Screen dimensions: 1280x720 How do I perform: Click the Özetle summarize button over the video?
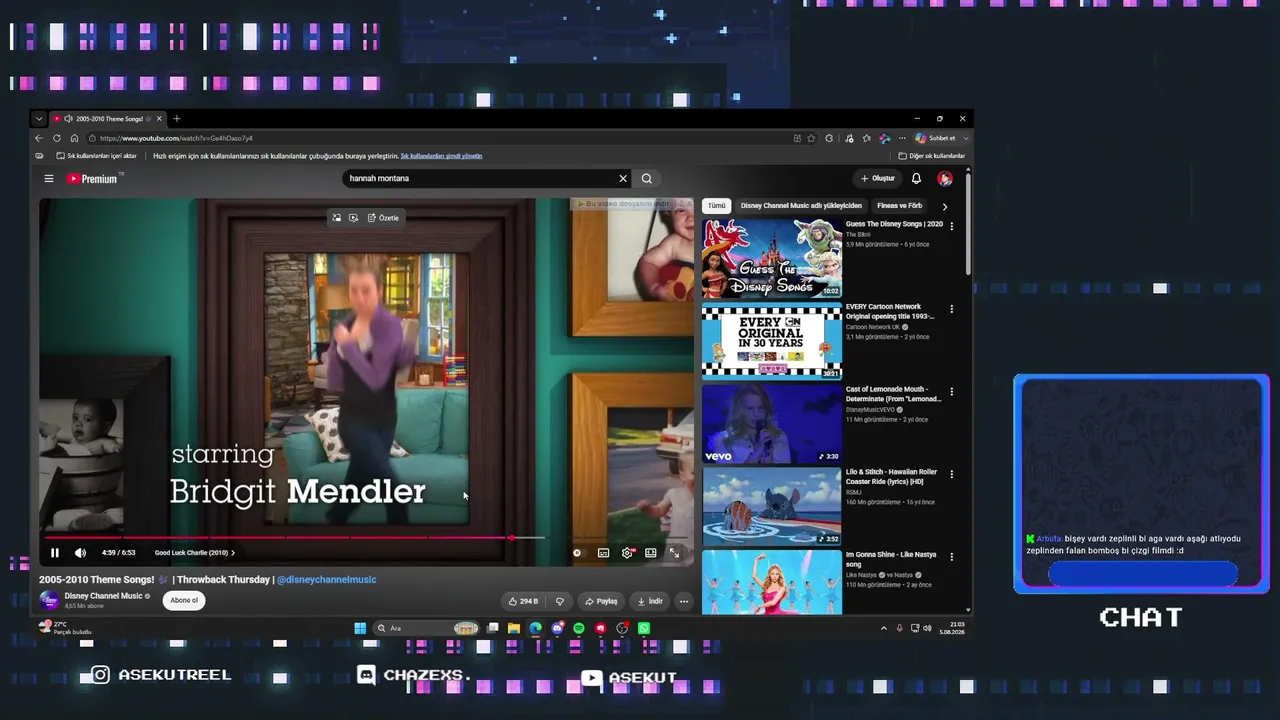point(383,218)
